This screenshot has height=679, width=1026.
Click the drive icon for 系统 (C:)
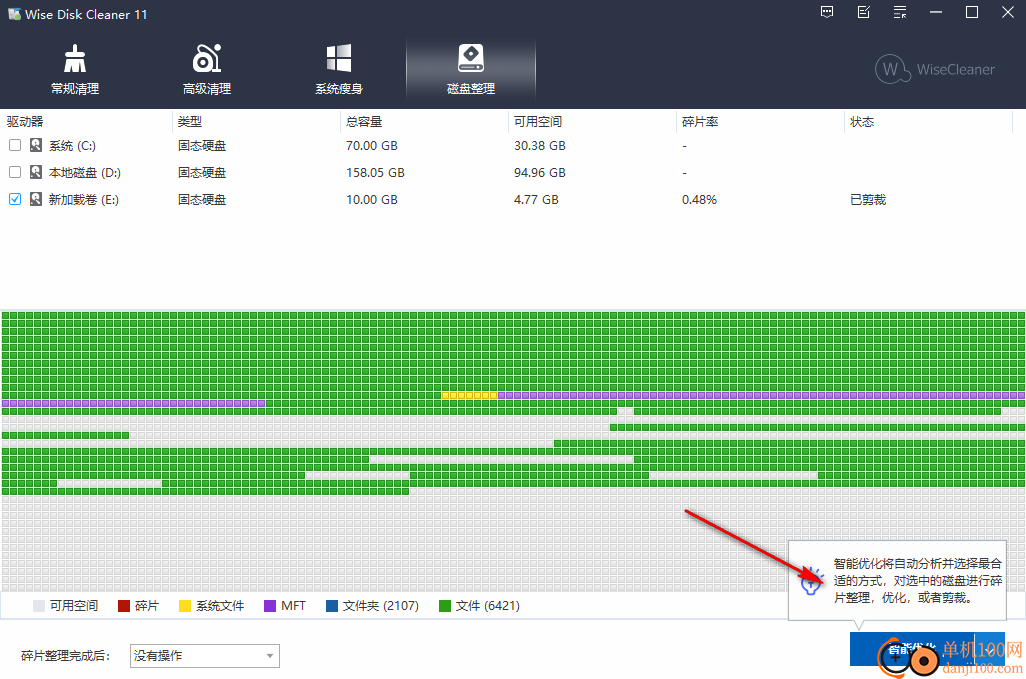tap(36, 145)
